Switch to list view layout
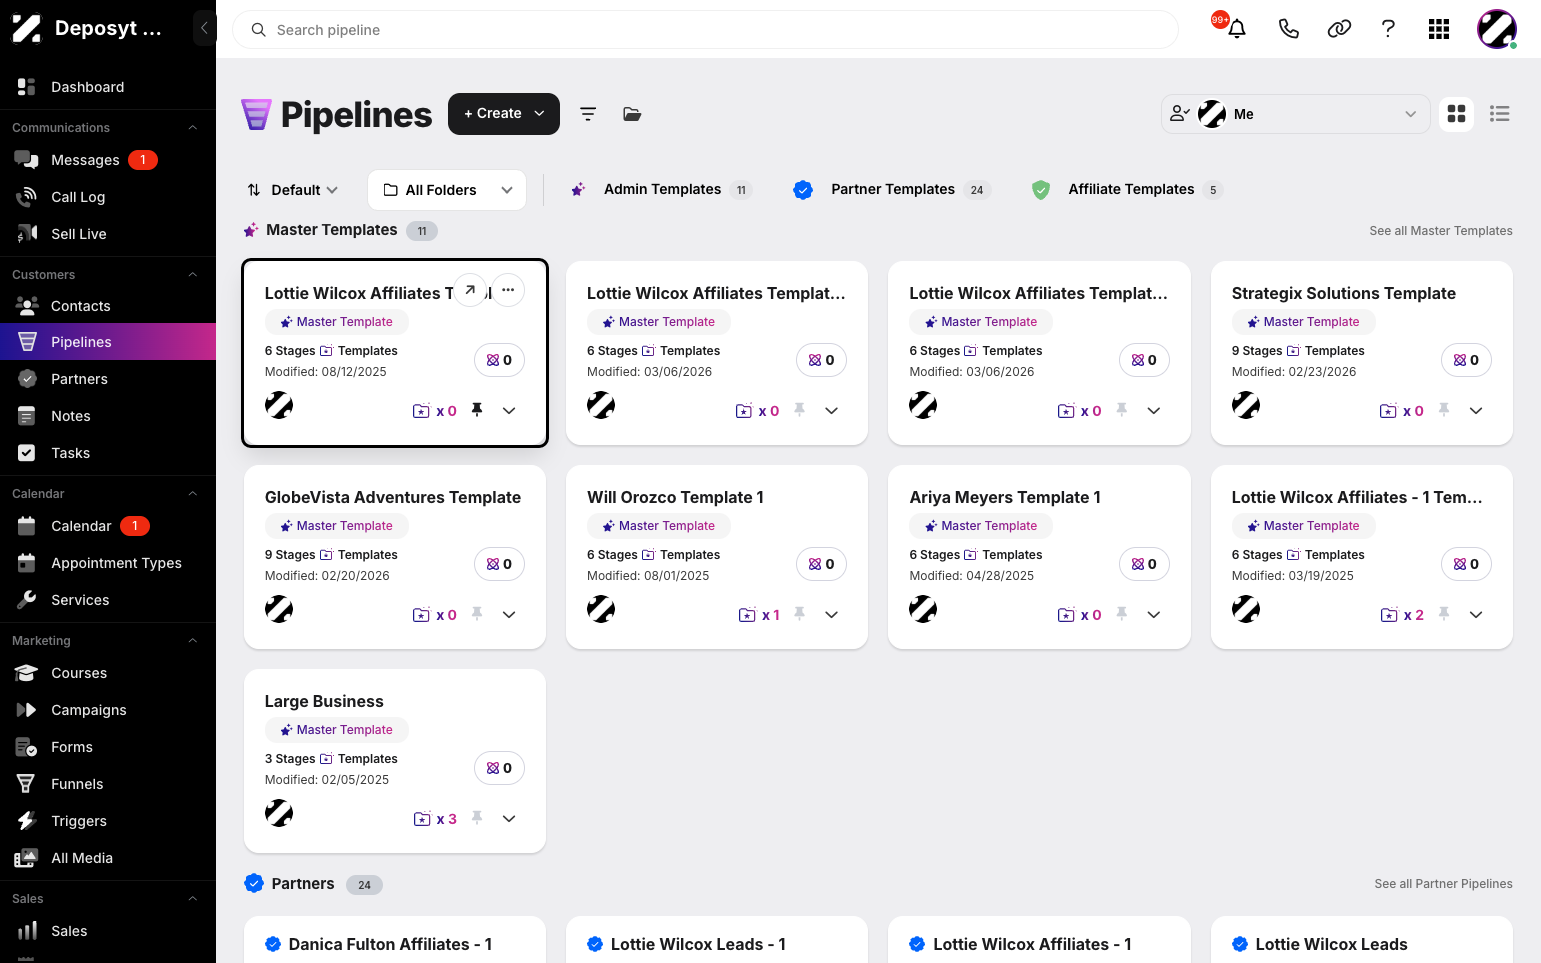This screenshot has width=1541, height=963. pyautogui.click(x=1499, y=114)
